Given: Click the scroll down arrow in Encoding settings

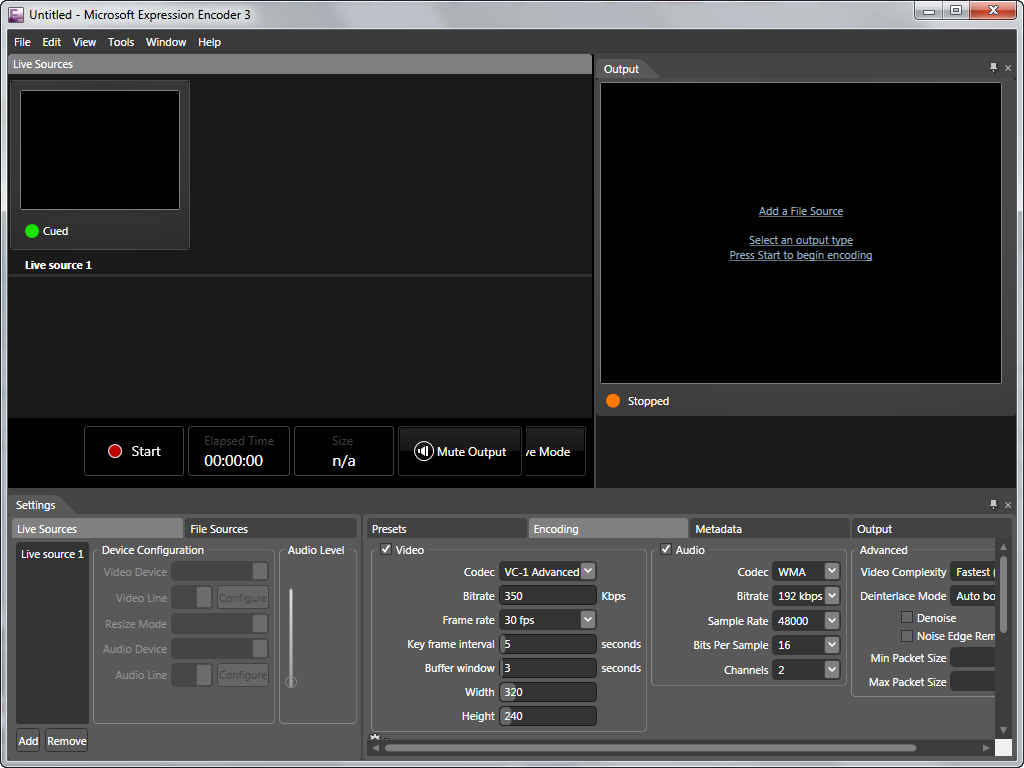Looking at the screenshot, I should pyautogui.click(x=1003, y=730).
